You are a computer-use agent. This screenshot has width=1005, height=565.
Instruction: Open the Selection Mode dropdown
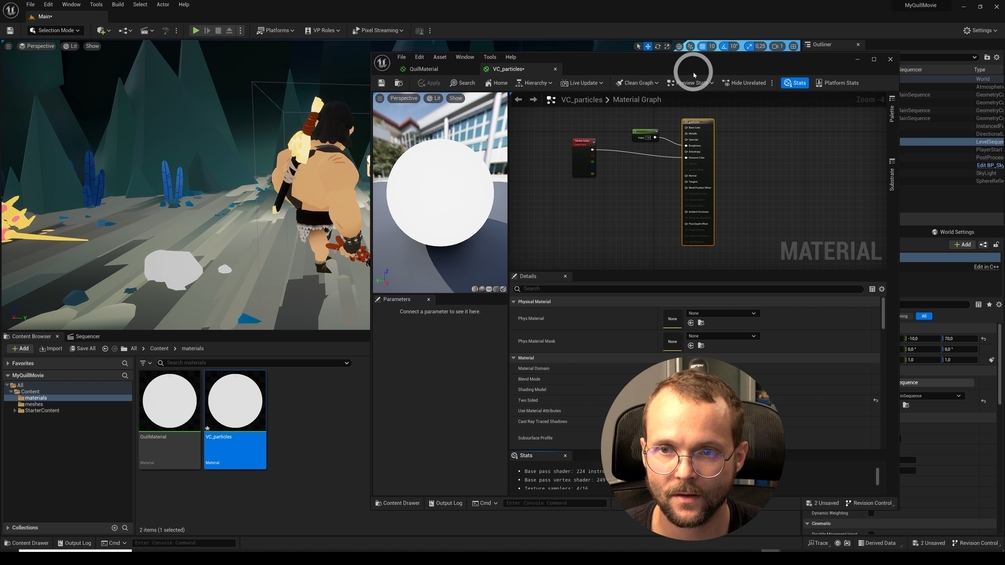[54, 30]
